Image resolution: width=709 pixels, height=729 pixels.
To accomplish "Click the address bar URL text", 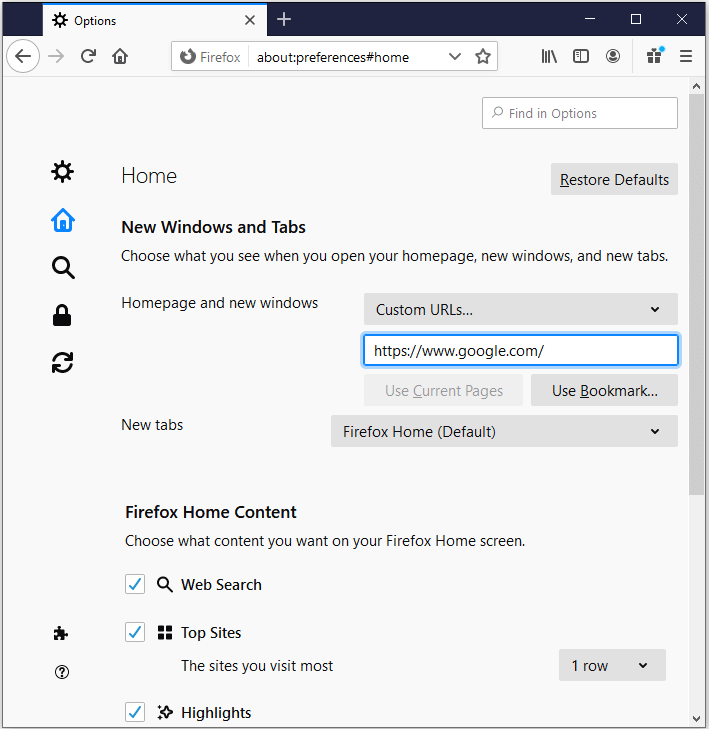I will [333, 57].
